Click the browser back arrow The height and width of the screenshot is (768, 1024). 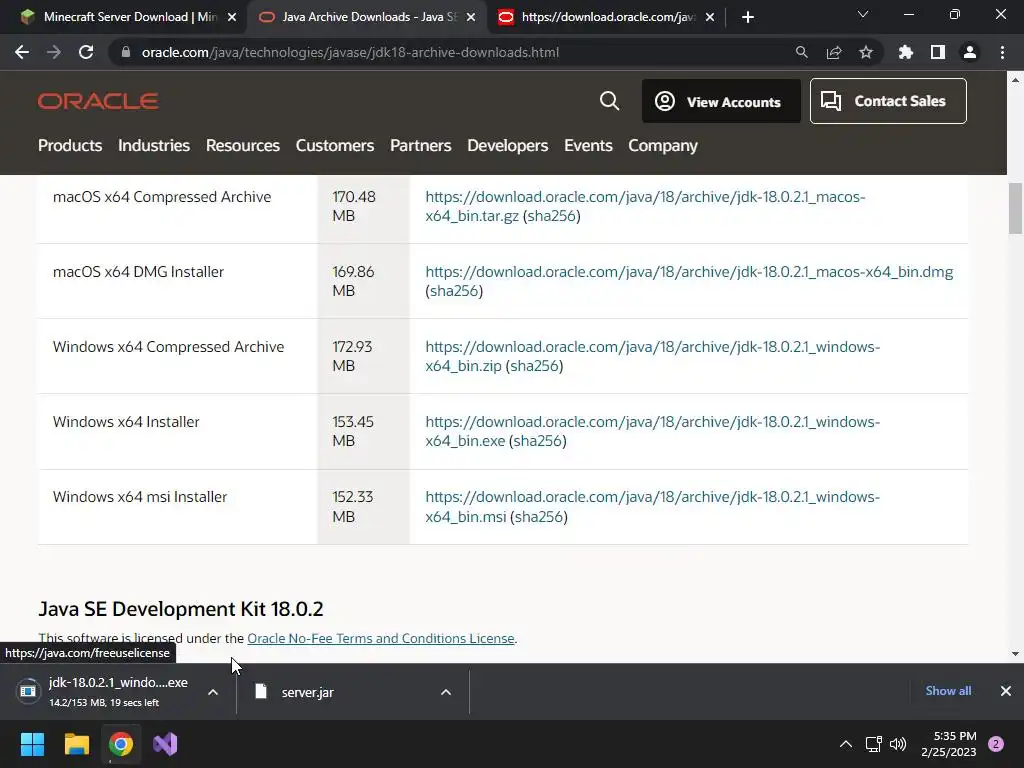(22, 52)
